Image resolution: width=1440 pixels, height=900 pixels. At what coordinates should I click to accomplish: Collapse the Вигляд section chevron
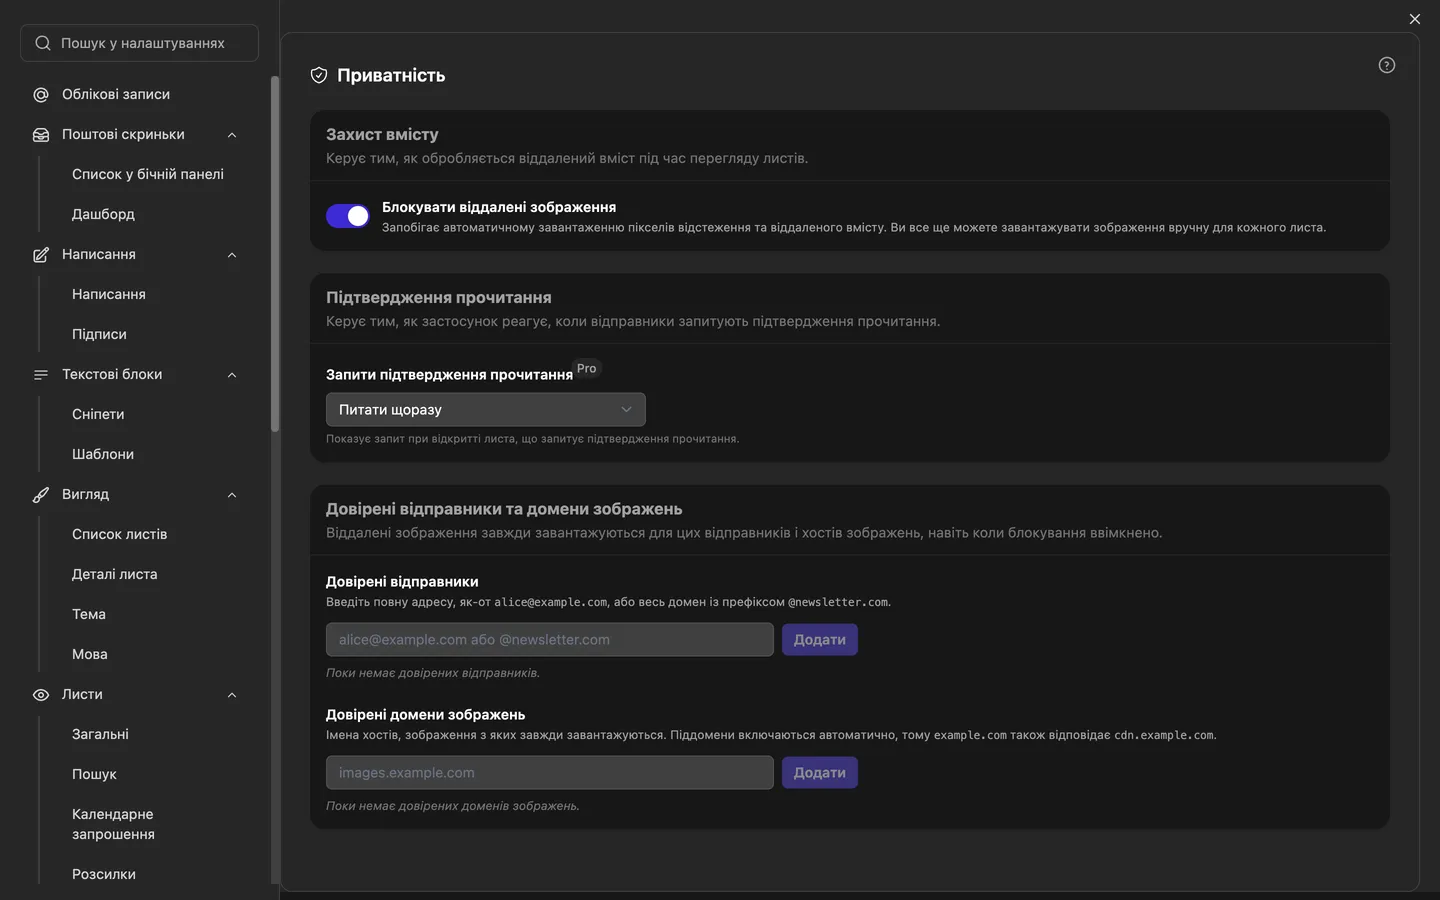(232, 495)
